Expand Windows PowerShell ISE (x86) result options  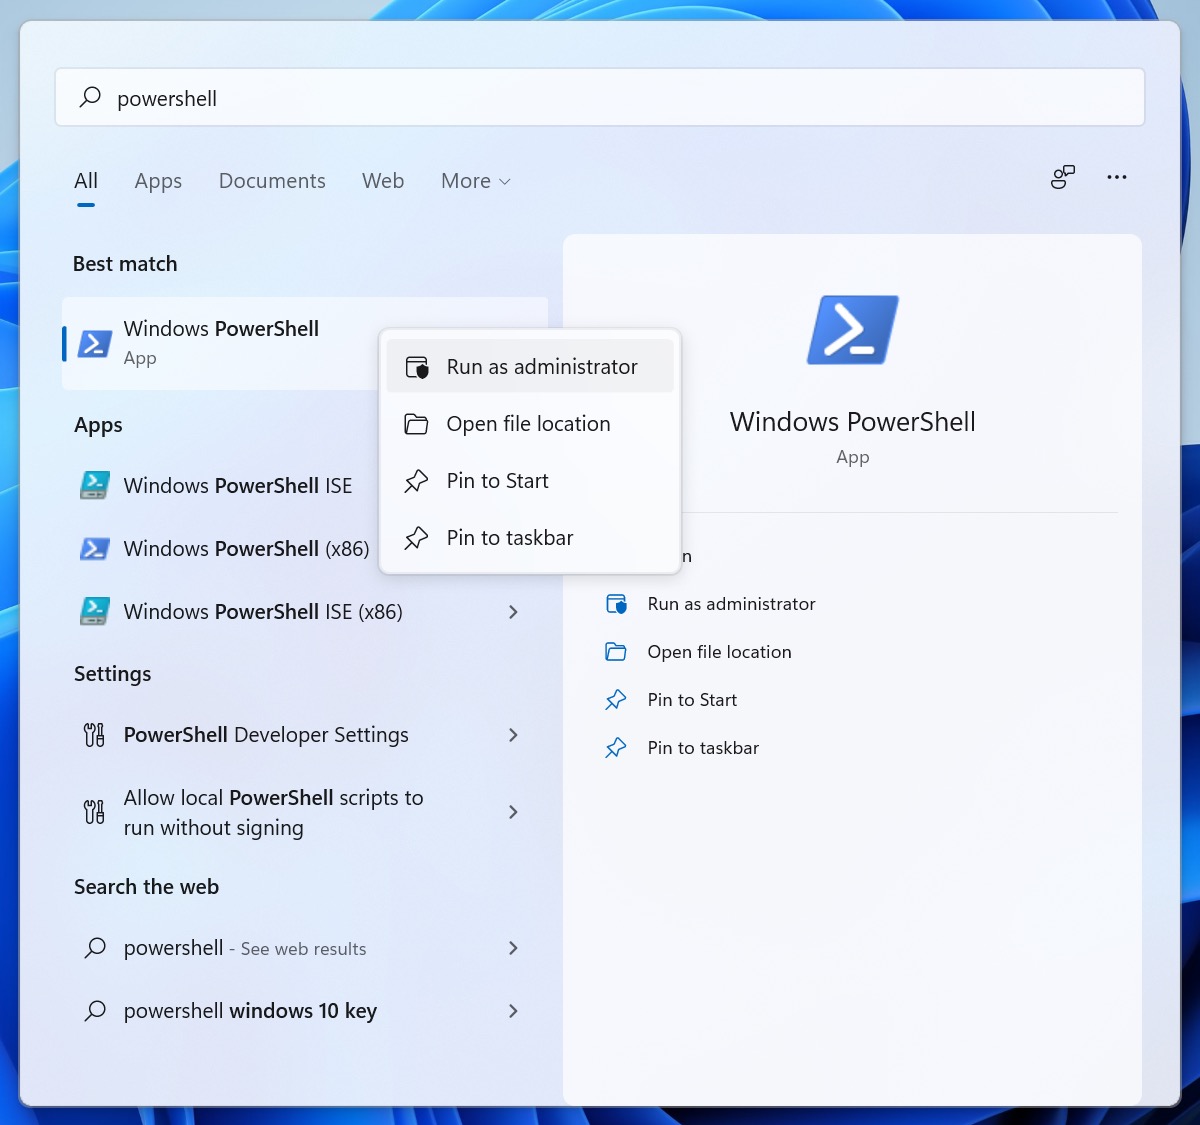pos(513,612)
